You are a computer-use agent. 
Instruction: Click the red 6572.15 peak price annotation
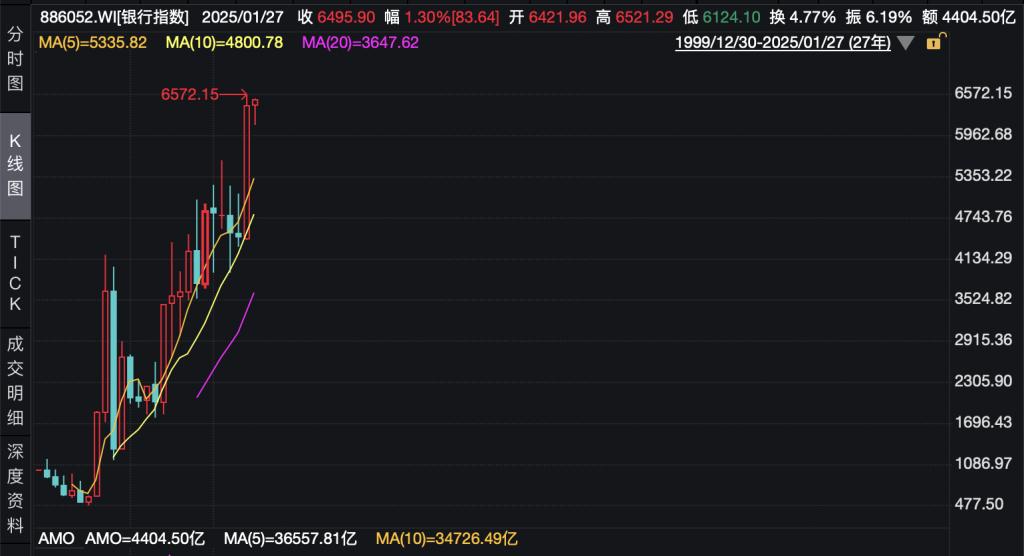190,95
